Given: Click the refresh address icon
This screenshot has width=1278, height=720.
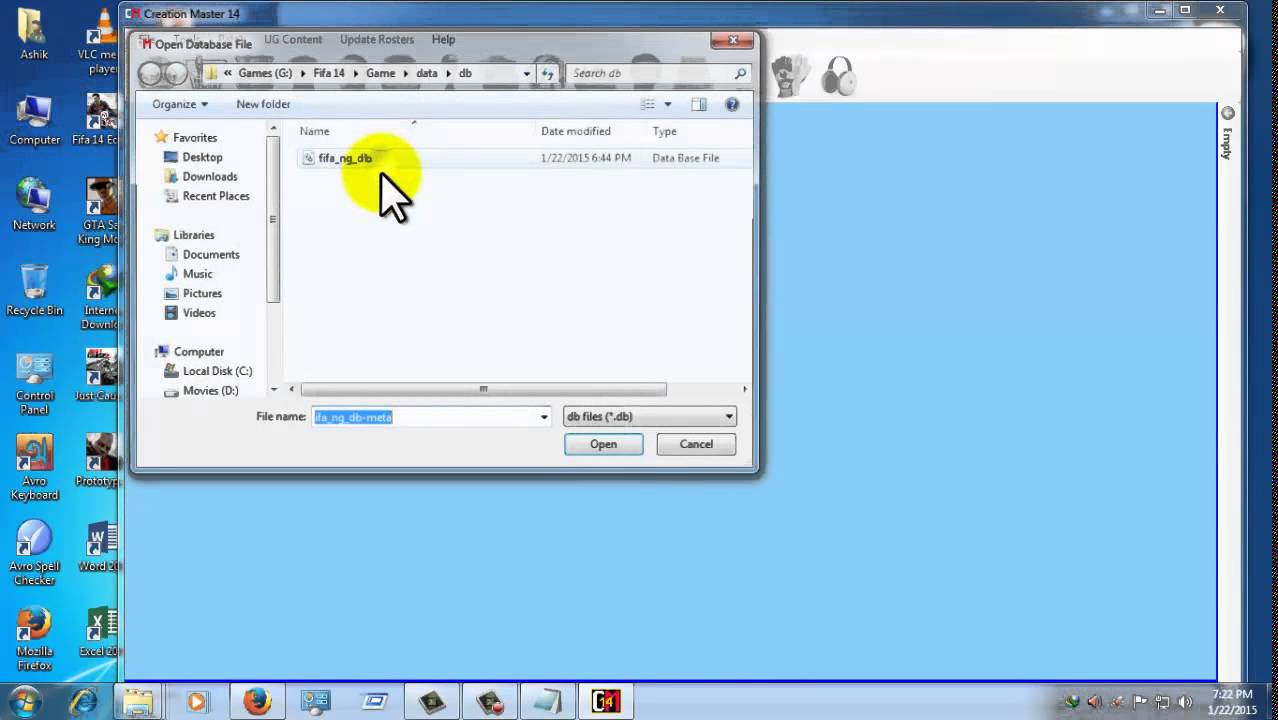Looking at the screenshot, I should pos(548,73).
